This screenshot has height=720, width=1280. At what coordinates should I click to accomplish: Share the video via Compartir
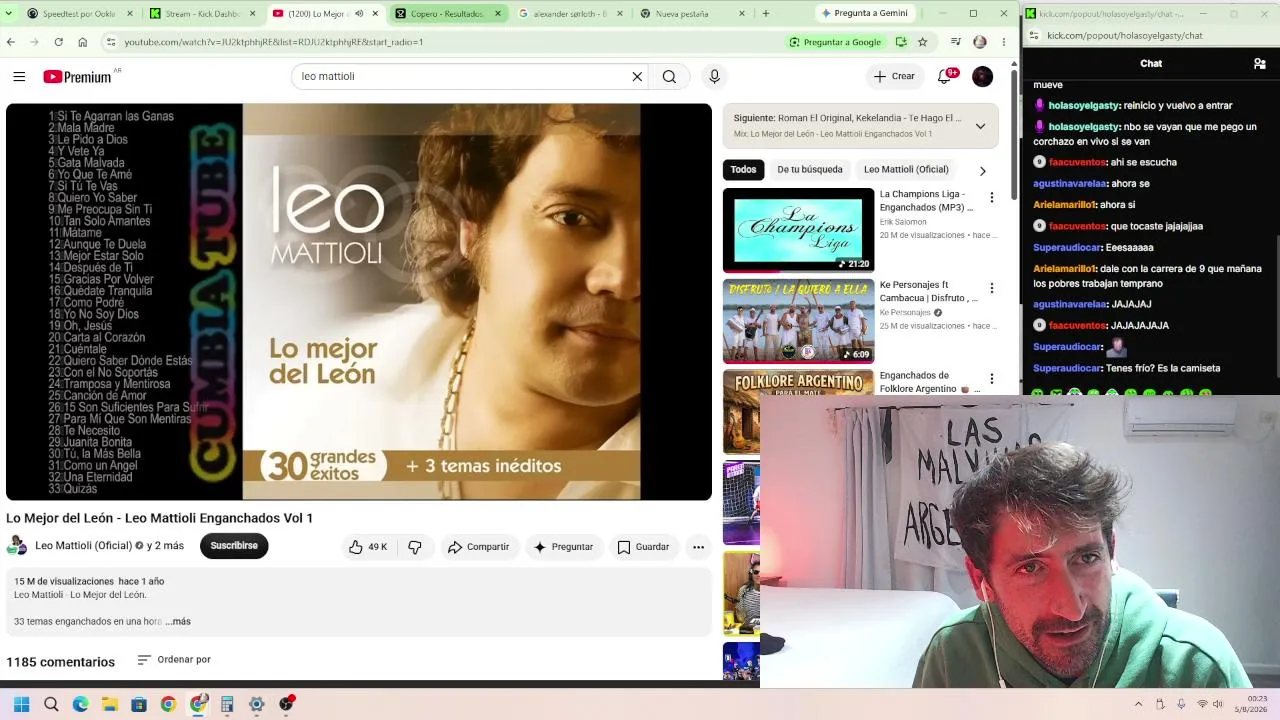pos(479,547)
